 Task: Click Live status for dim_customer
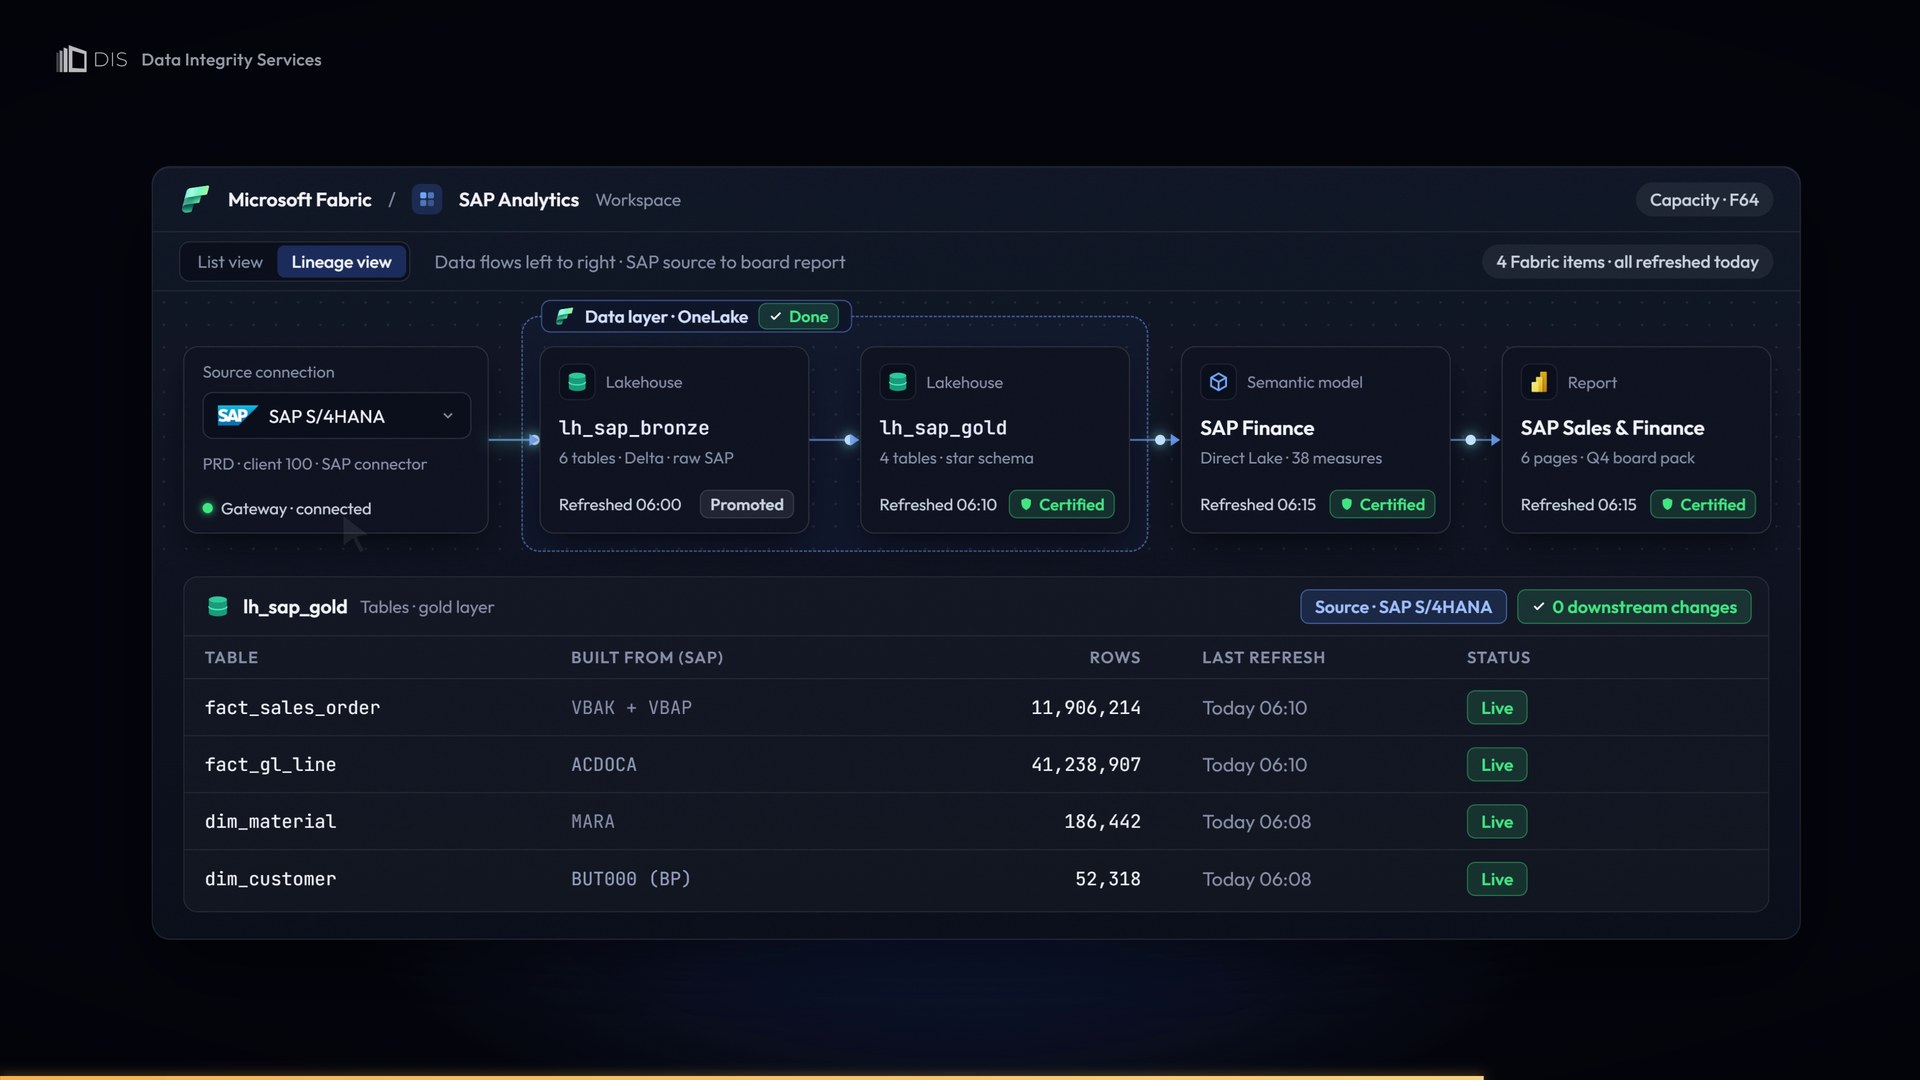coord(1497,879)
